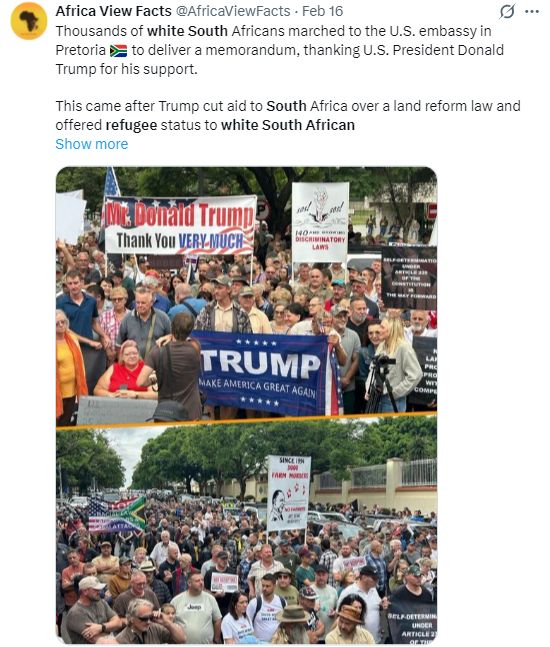Click the blue TRUMP Make America Great Again flag
This screenshot has width=550, height=647.
(x=265, y=374)
